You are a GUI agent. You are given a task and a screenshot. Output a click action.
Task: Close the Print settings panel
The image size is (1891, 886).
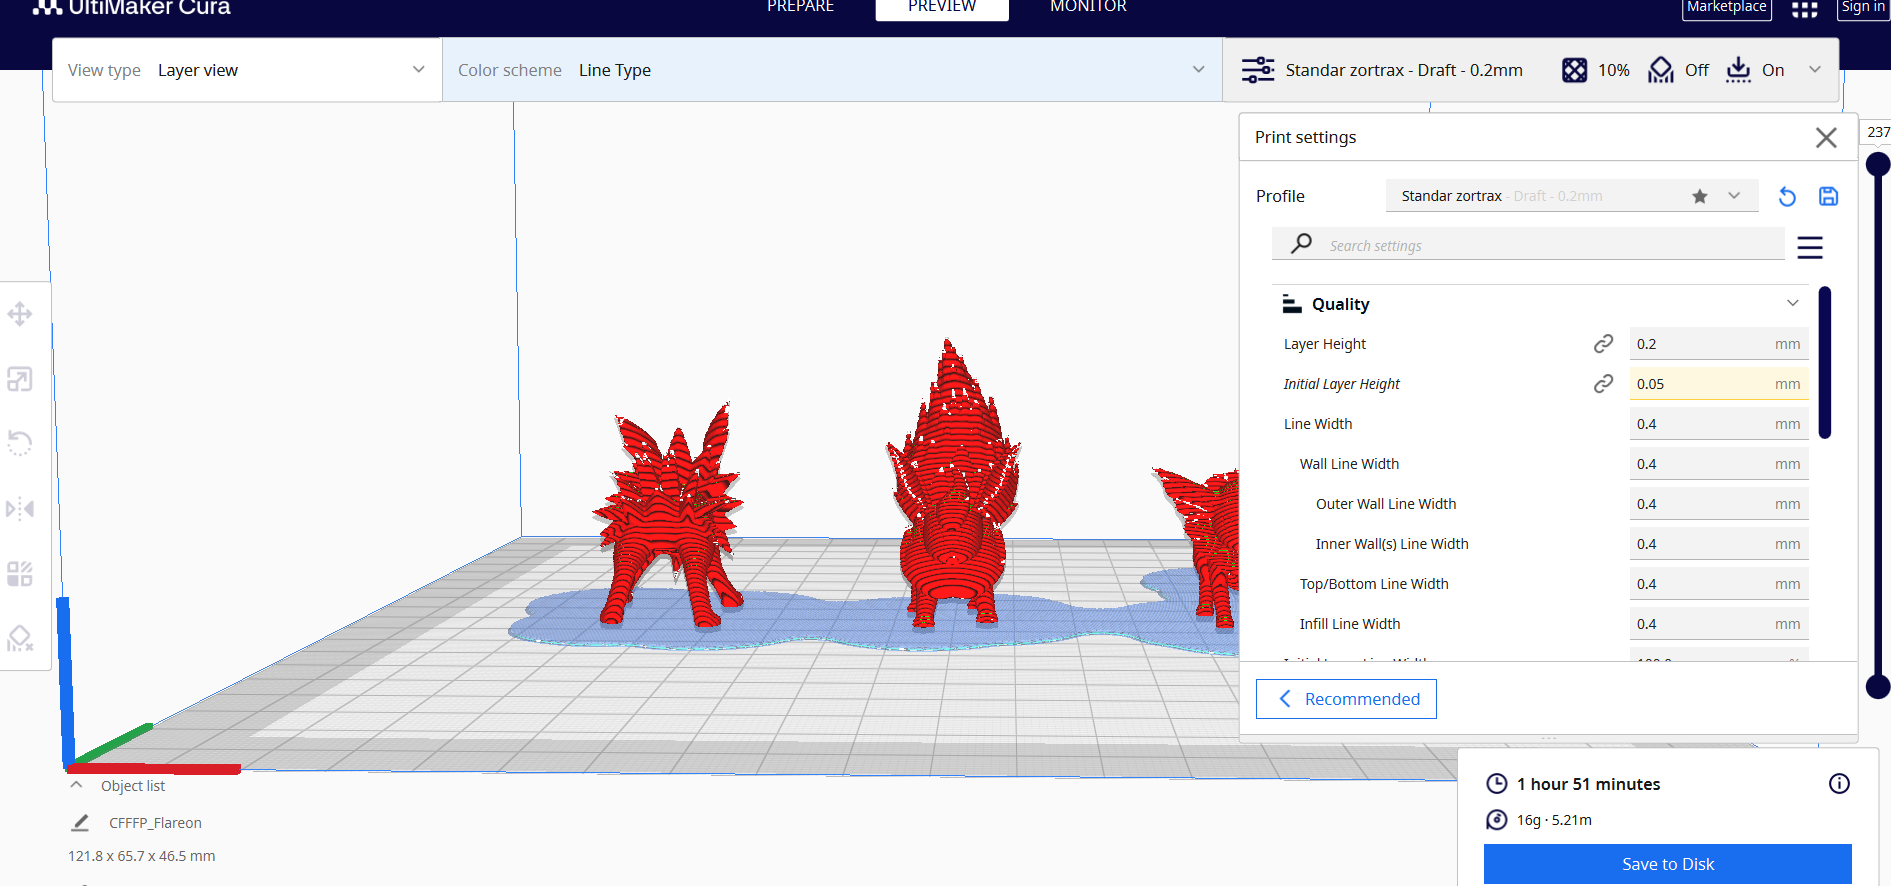pyautogui.click(x=1826, y=138)
